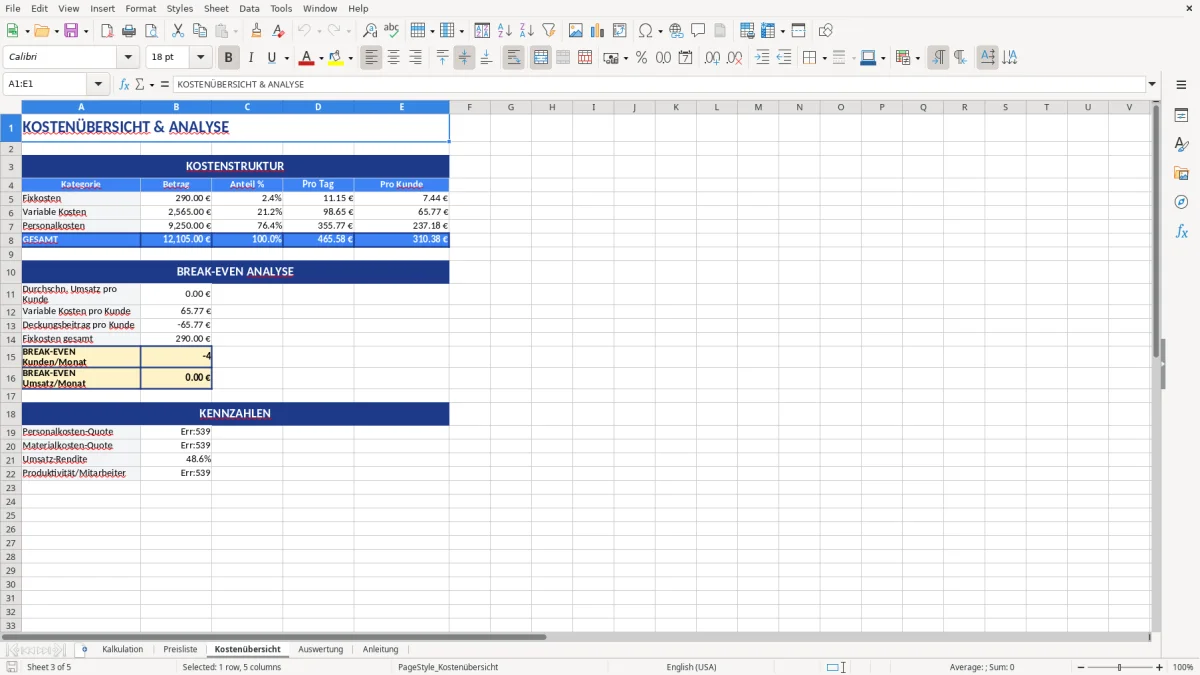1200x675 pixels.
Task: Apply percent format to the selection
Action: click(643, 57)
